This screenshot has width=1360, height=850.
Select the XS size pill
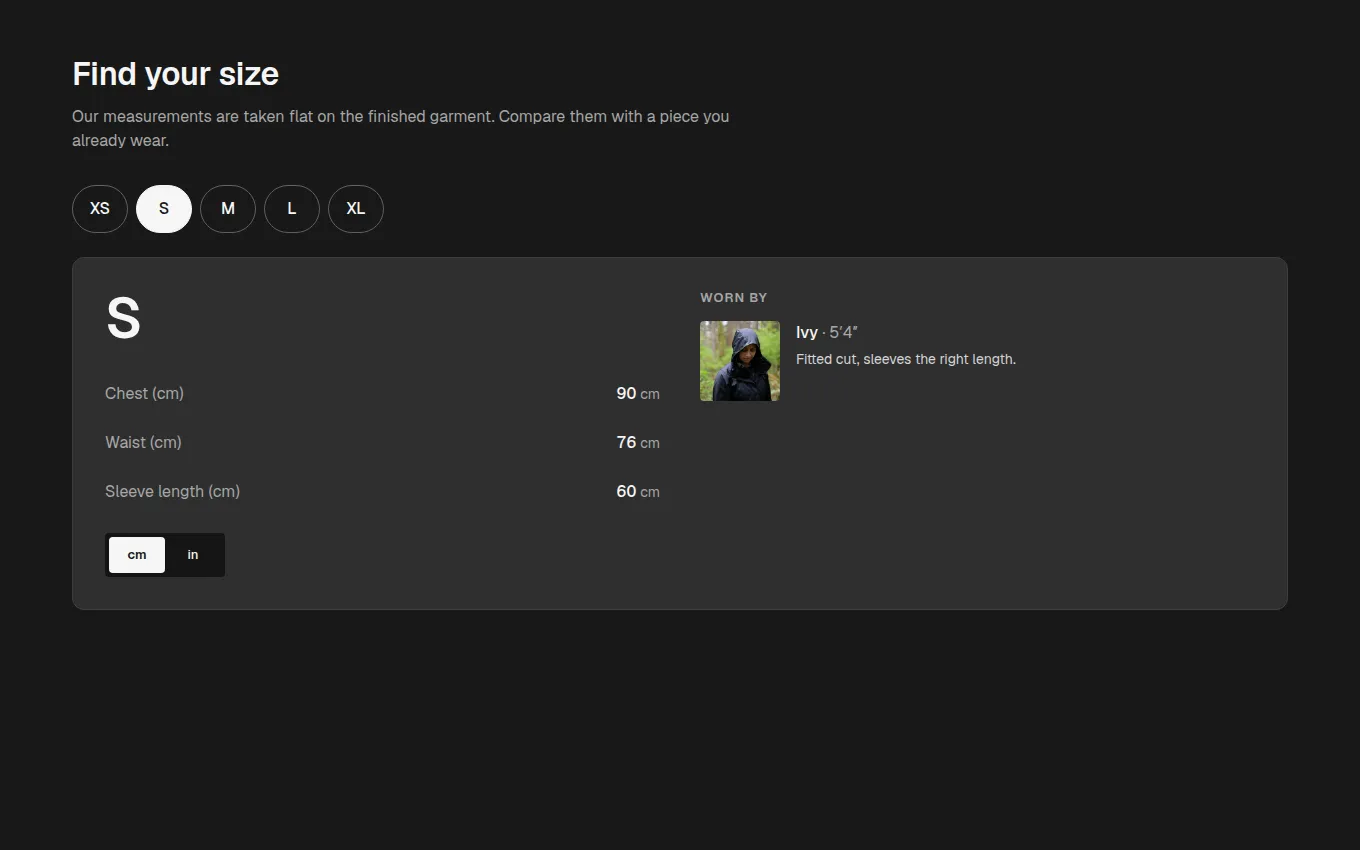click(x=100, y=209)
